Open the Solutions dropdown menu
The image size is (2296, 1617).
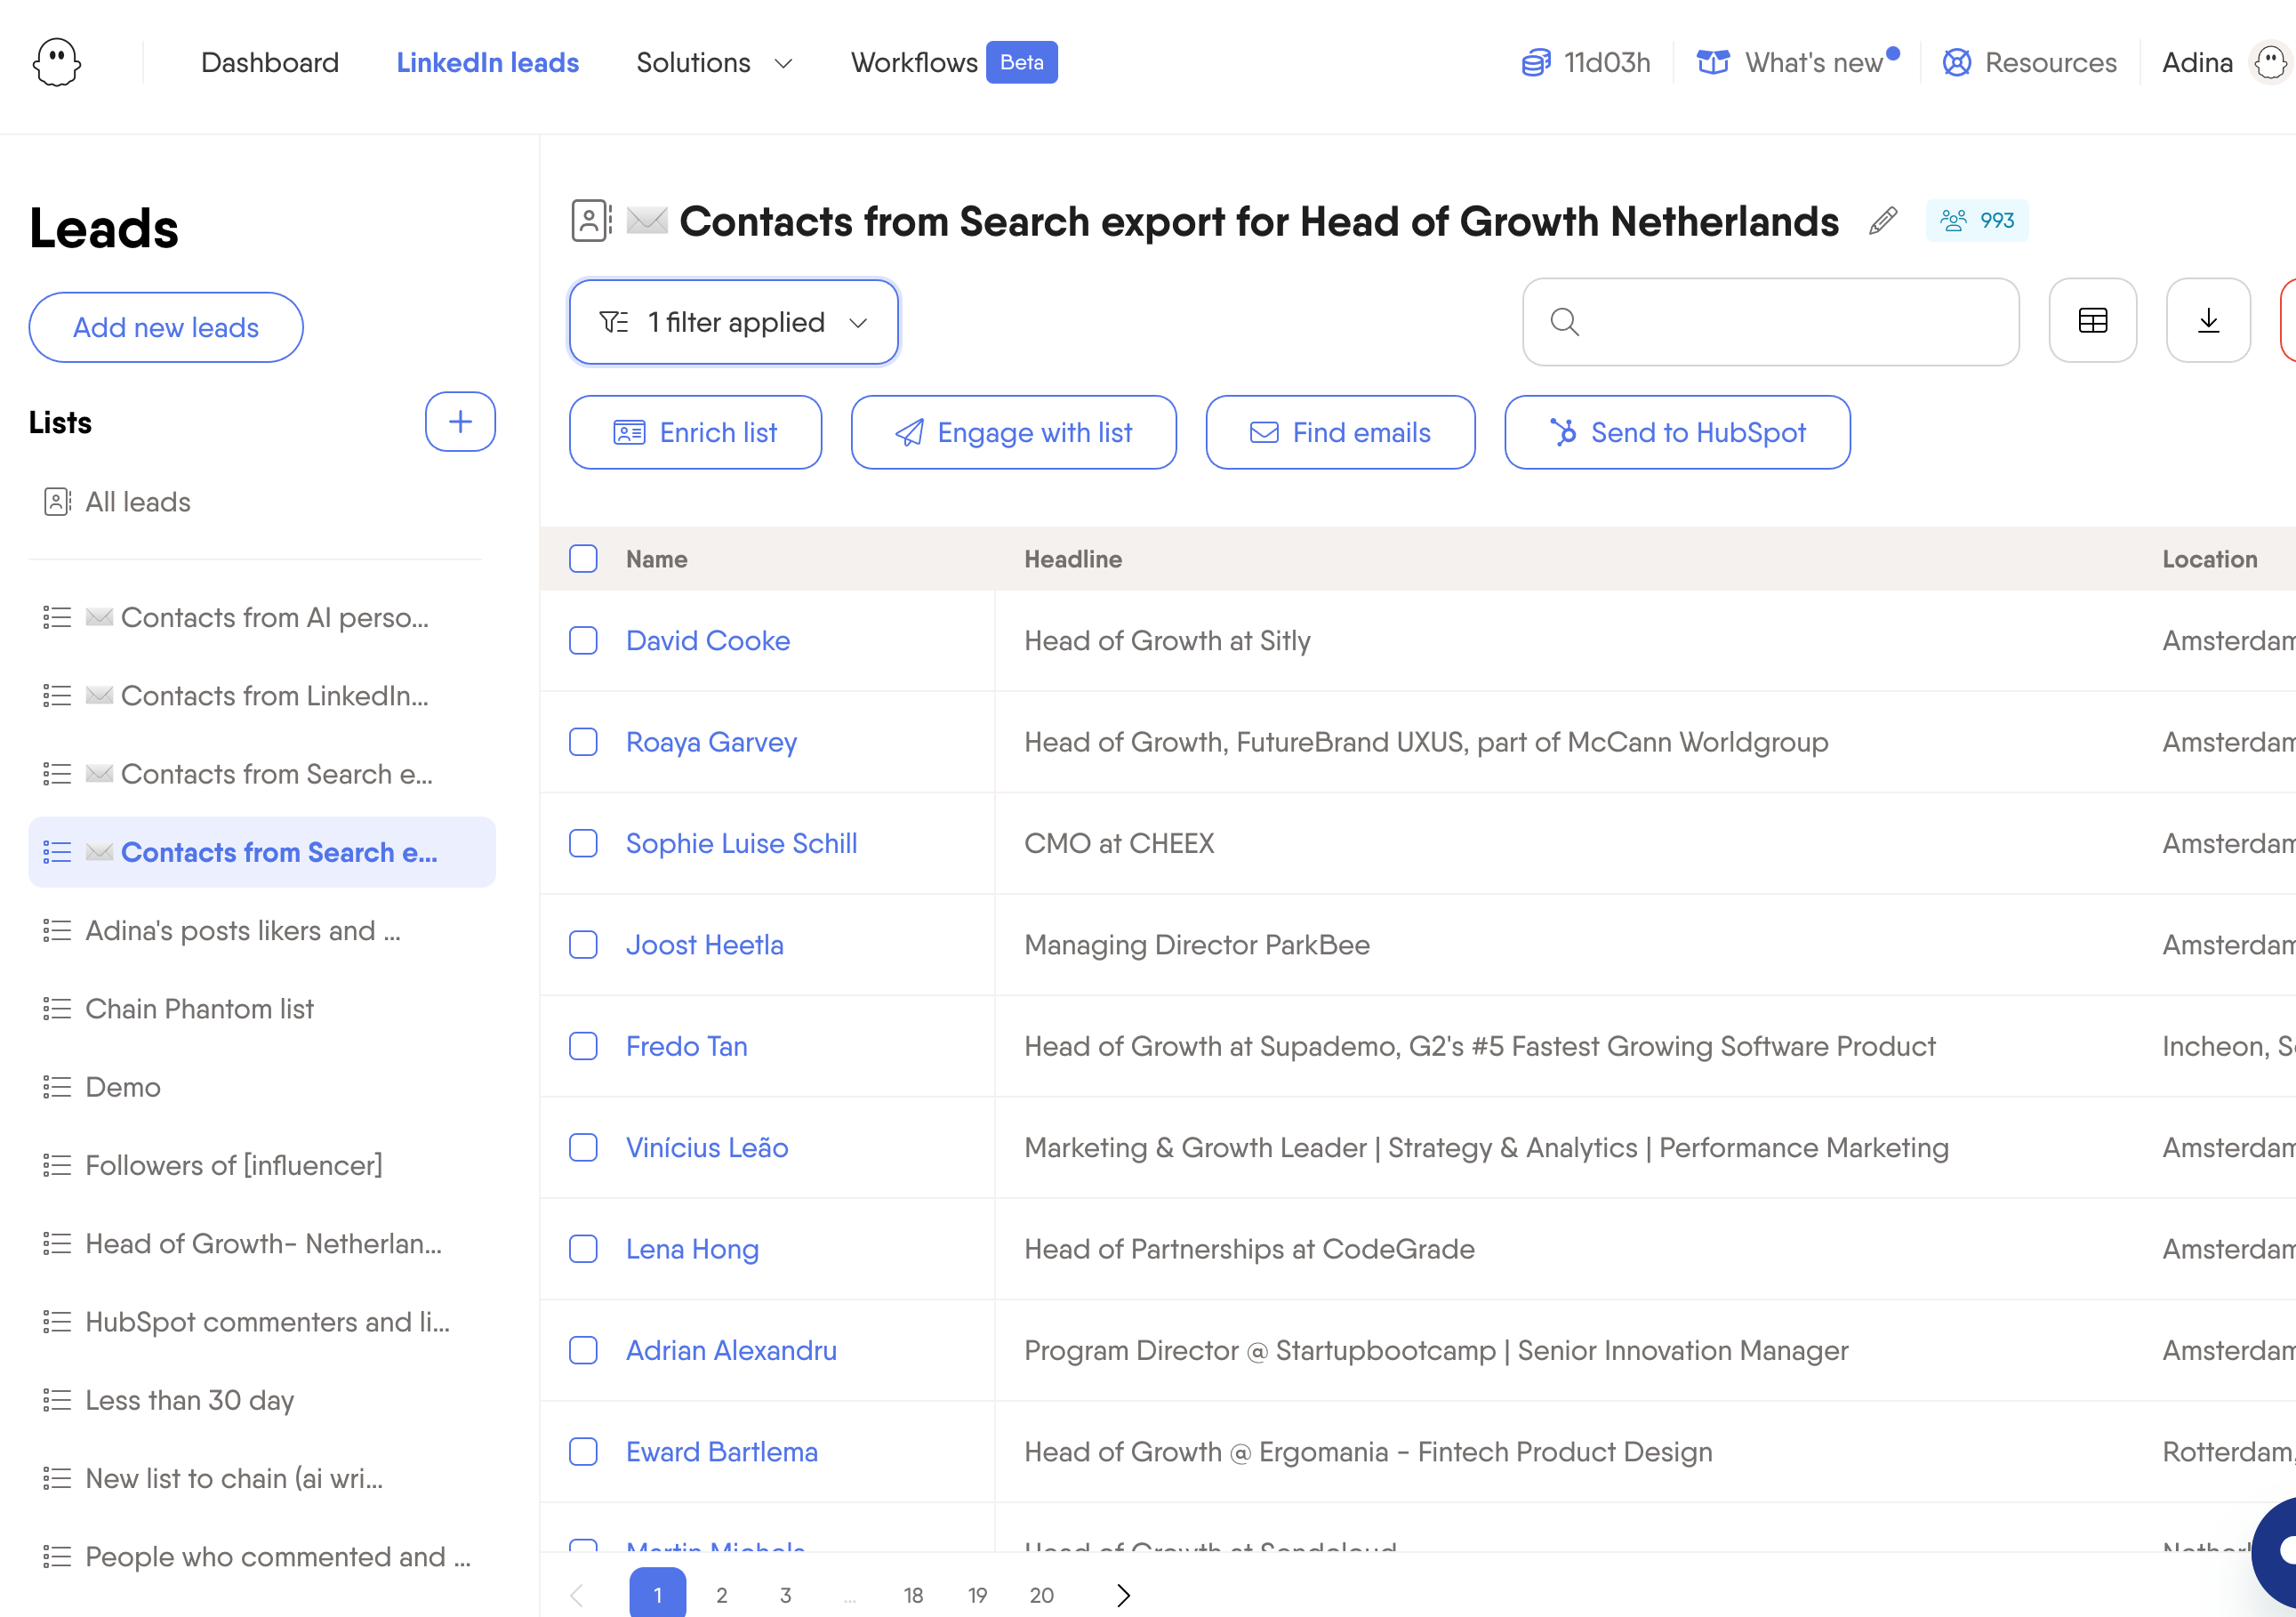714,62
